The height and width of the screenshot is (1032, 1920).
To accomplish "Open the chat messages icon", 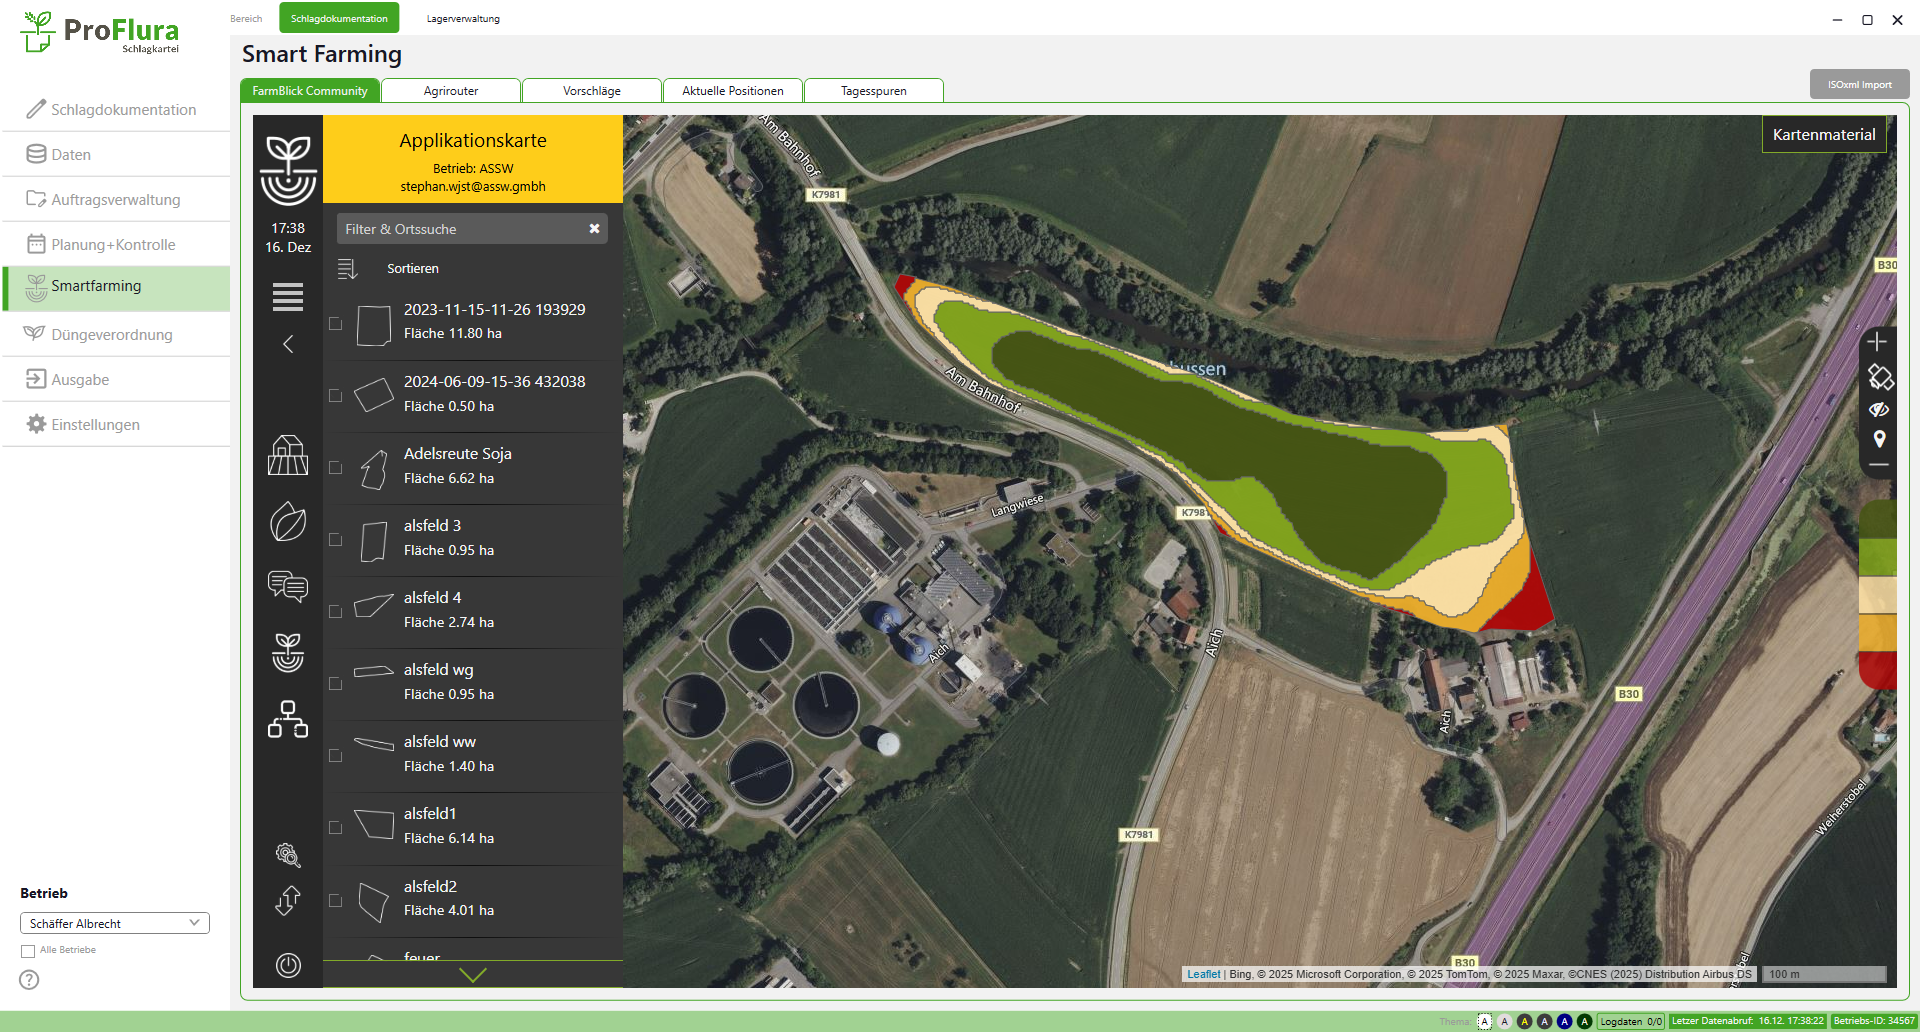I will tap(288, 586).
